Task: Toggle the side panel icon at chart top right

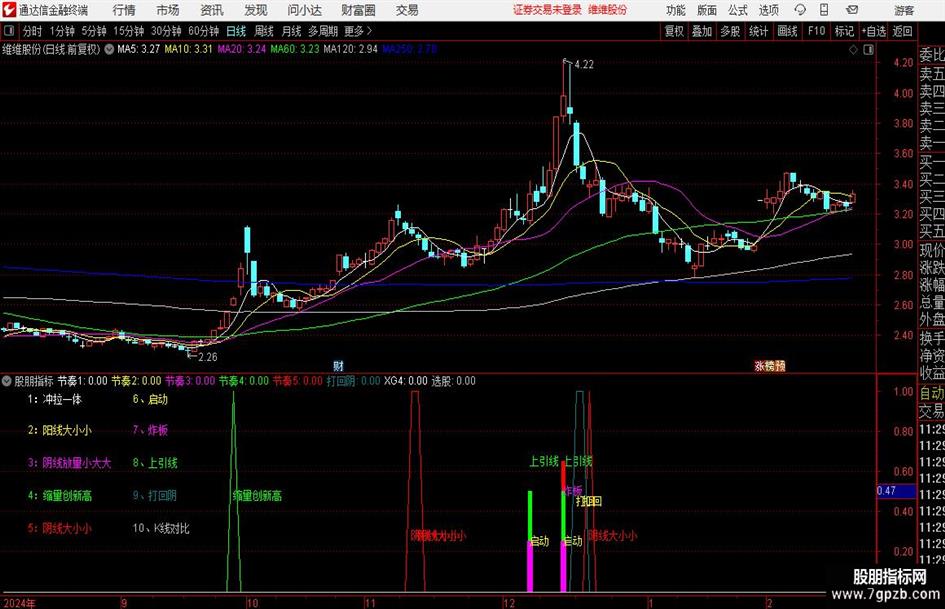Action: [868, 50]
